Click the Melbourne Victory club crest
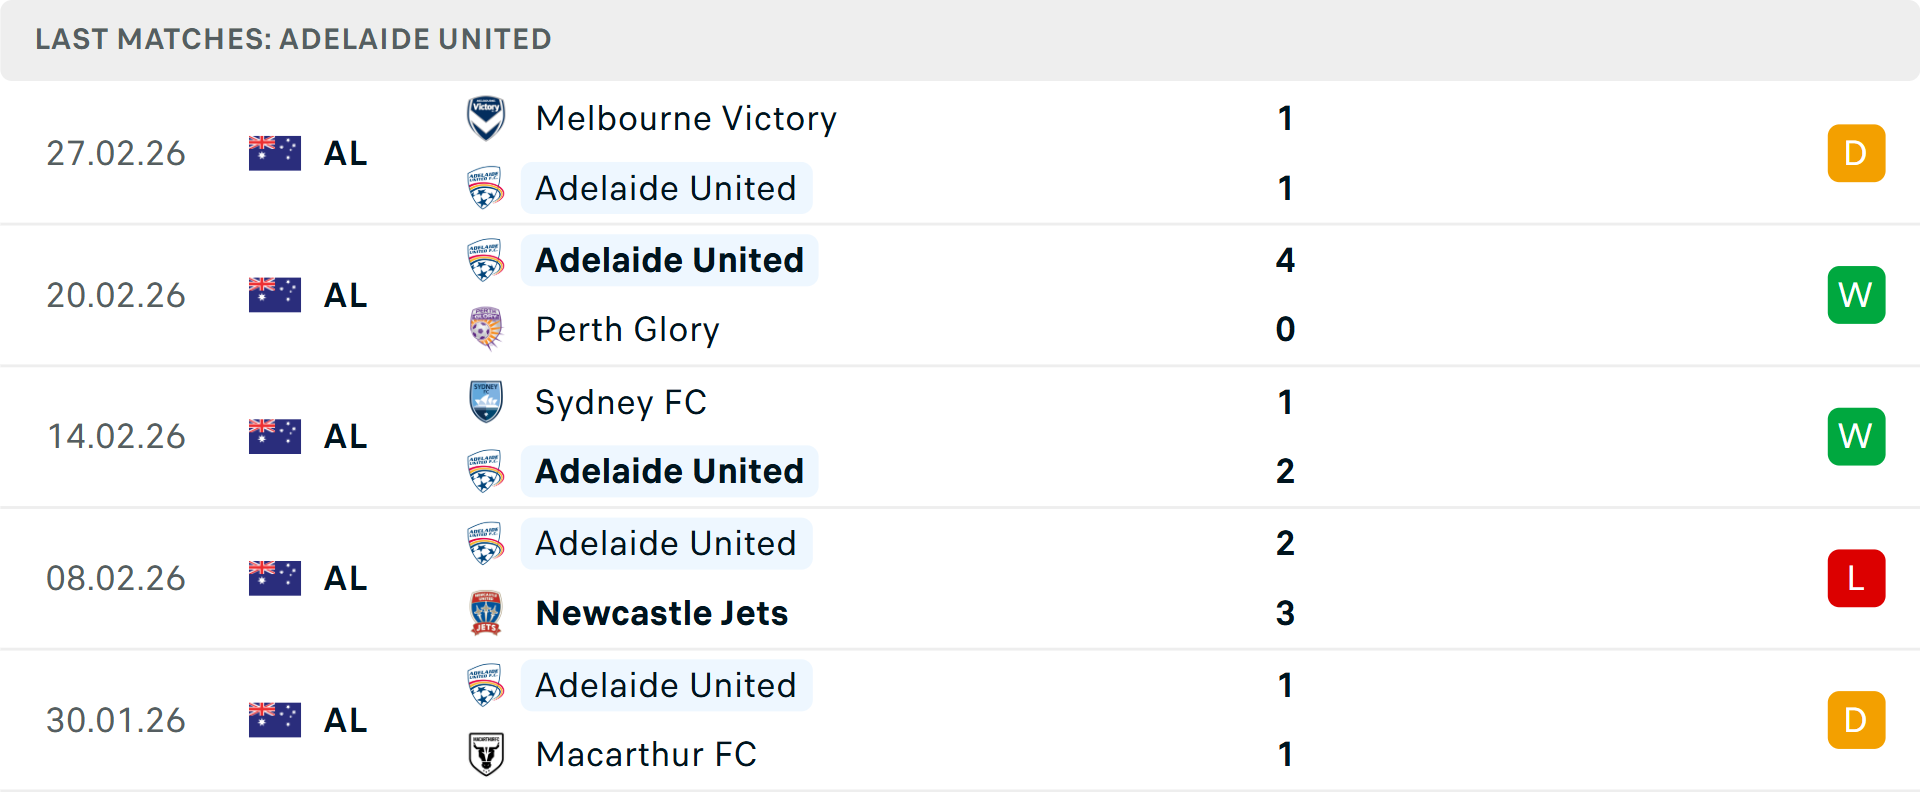Image resolution: width=1920 pixels, height=792 pixels. click(487, 117)
